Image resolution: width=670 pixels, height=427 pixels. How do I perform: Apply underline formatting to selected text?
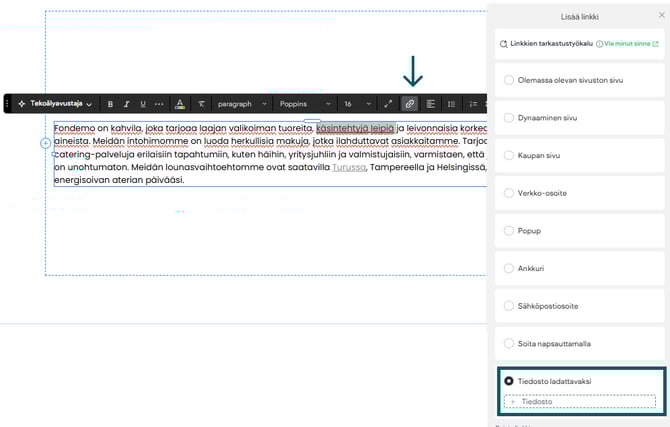coord(143,104)
